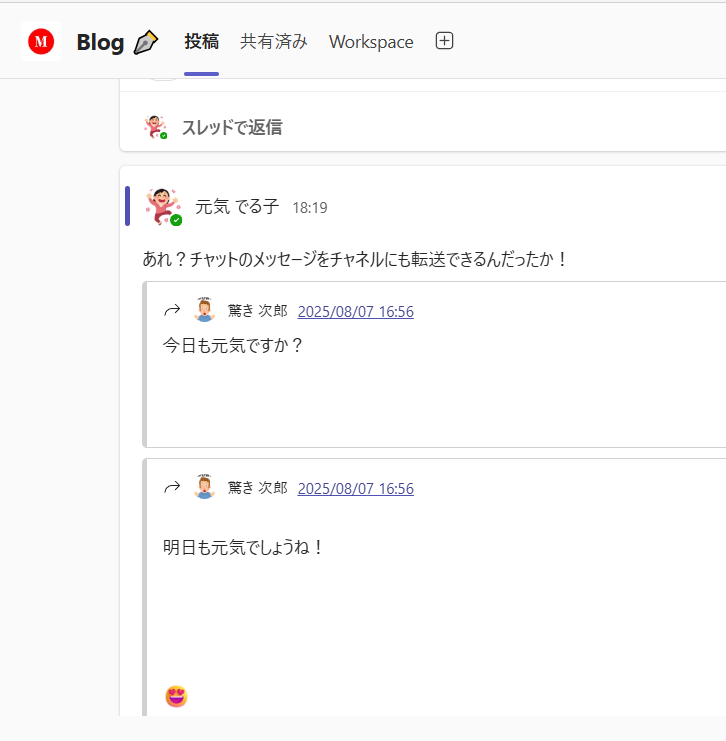Screen dimensions: 726x741
Task: Open second 2025/08/07 16:56 timestamp link
Action: (x=355, y=489)
